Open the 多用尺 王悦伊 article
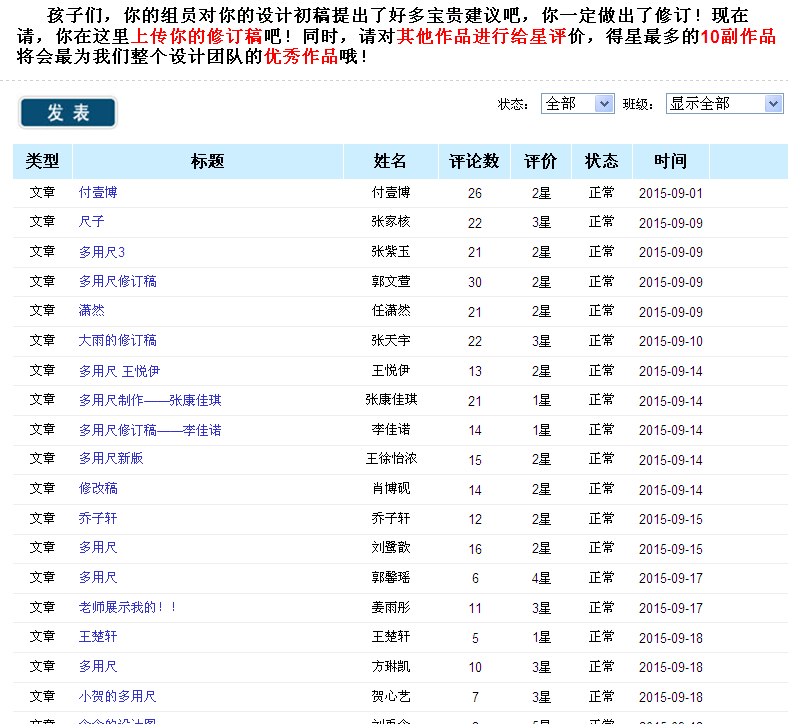788x724 pixels. tap(119, 371)
